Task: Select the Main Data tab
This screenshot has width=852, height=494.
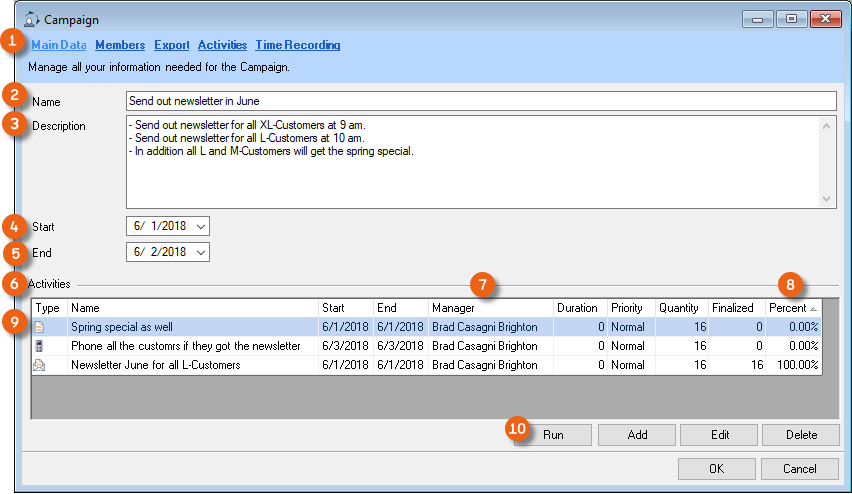Action: click(58, 45)
